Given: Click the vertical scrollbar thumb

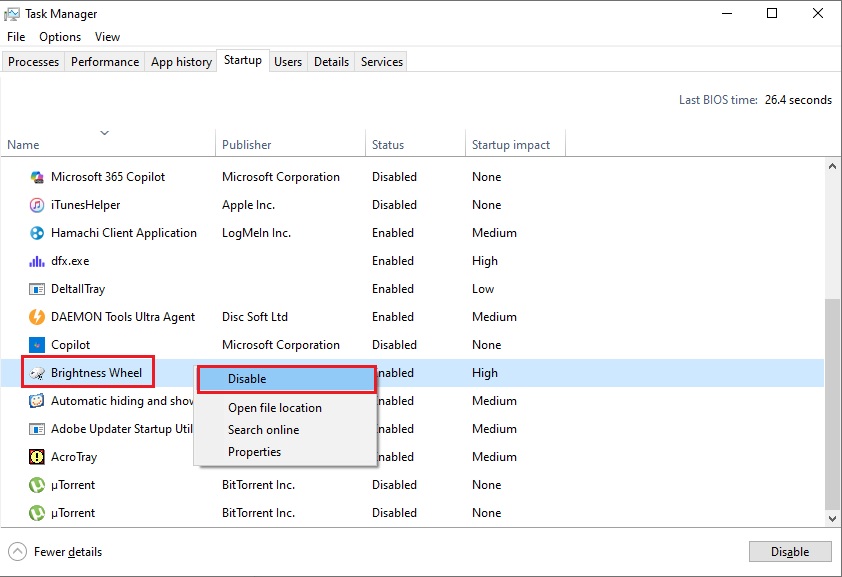Looking at the screenshot, I should 832,403.
